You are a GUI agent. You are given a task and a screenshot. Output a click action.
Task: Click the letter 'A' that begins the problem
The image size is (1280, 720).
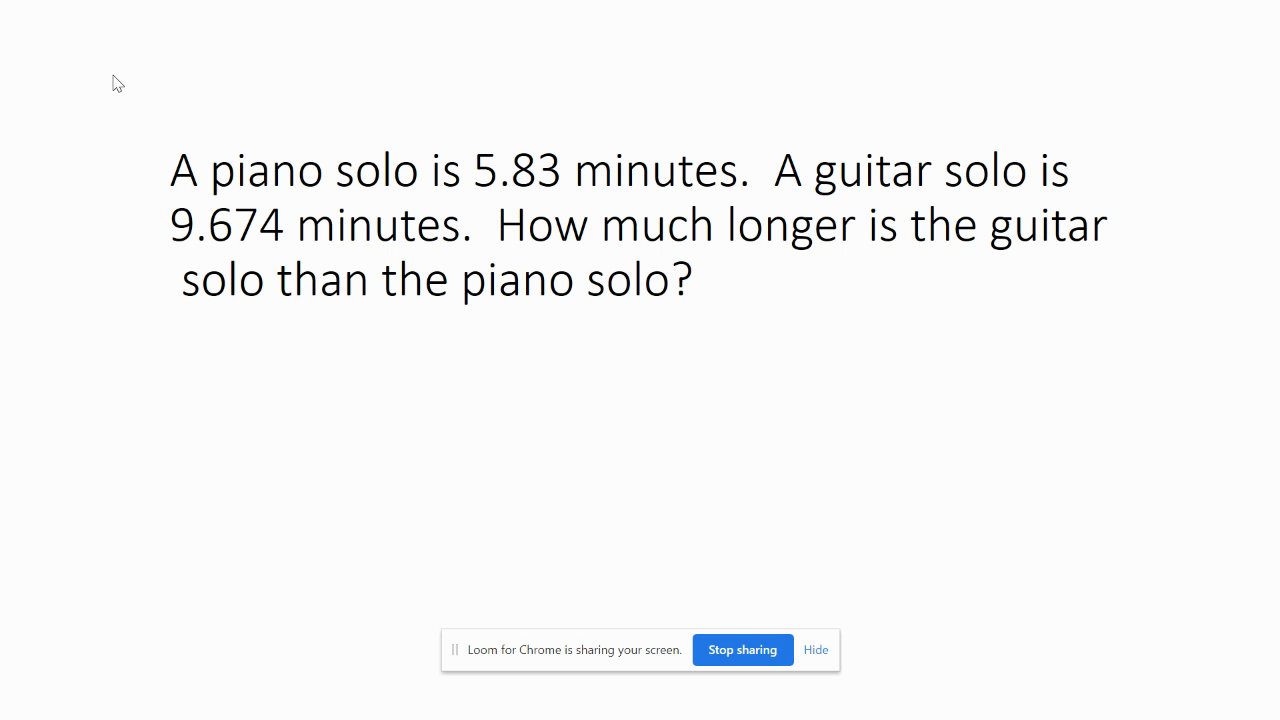click(x=184, y=171)
